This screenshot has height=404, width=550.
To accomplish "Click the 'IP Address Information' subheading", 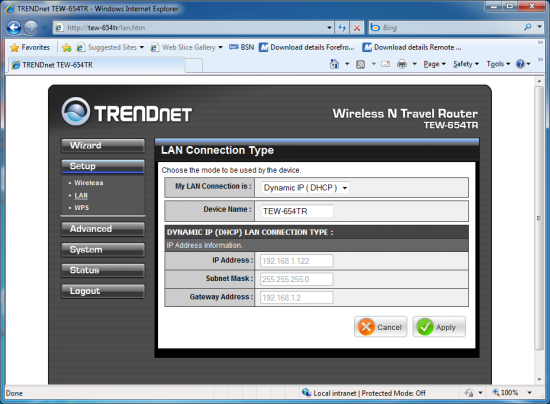I will (204, 245).
